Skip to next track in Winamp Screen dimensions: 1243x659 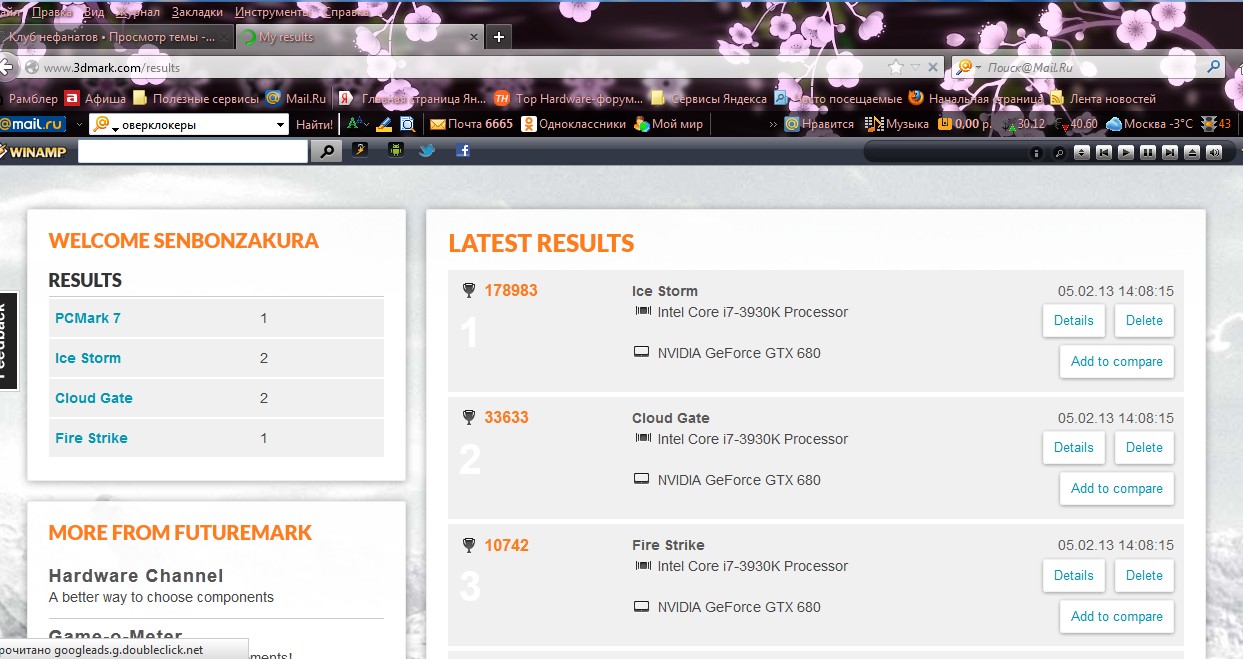coord(1169,153)
